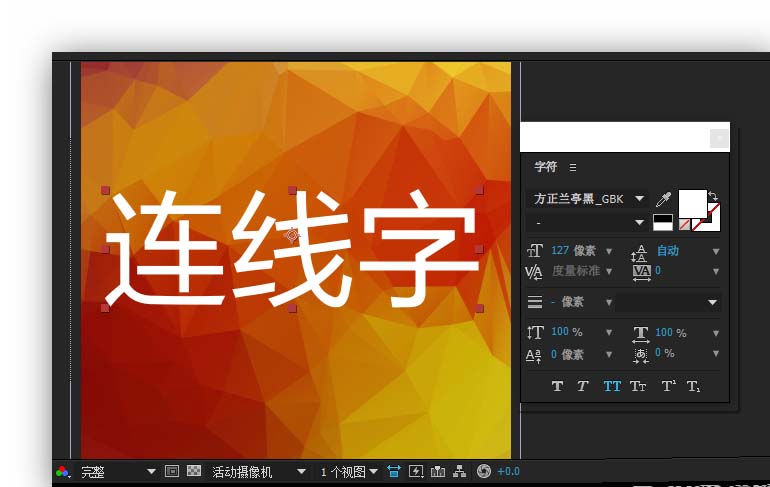Click the swap fill and stroke arrows
This screenshot has height=487, width=770.
point(713,196)
